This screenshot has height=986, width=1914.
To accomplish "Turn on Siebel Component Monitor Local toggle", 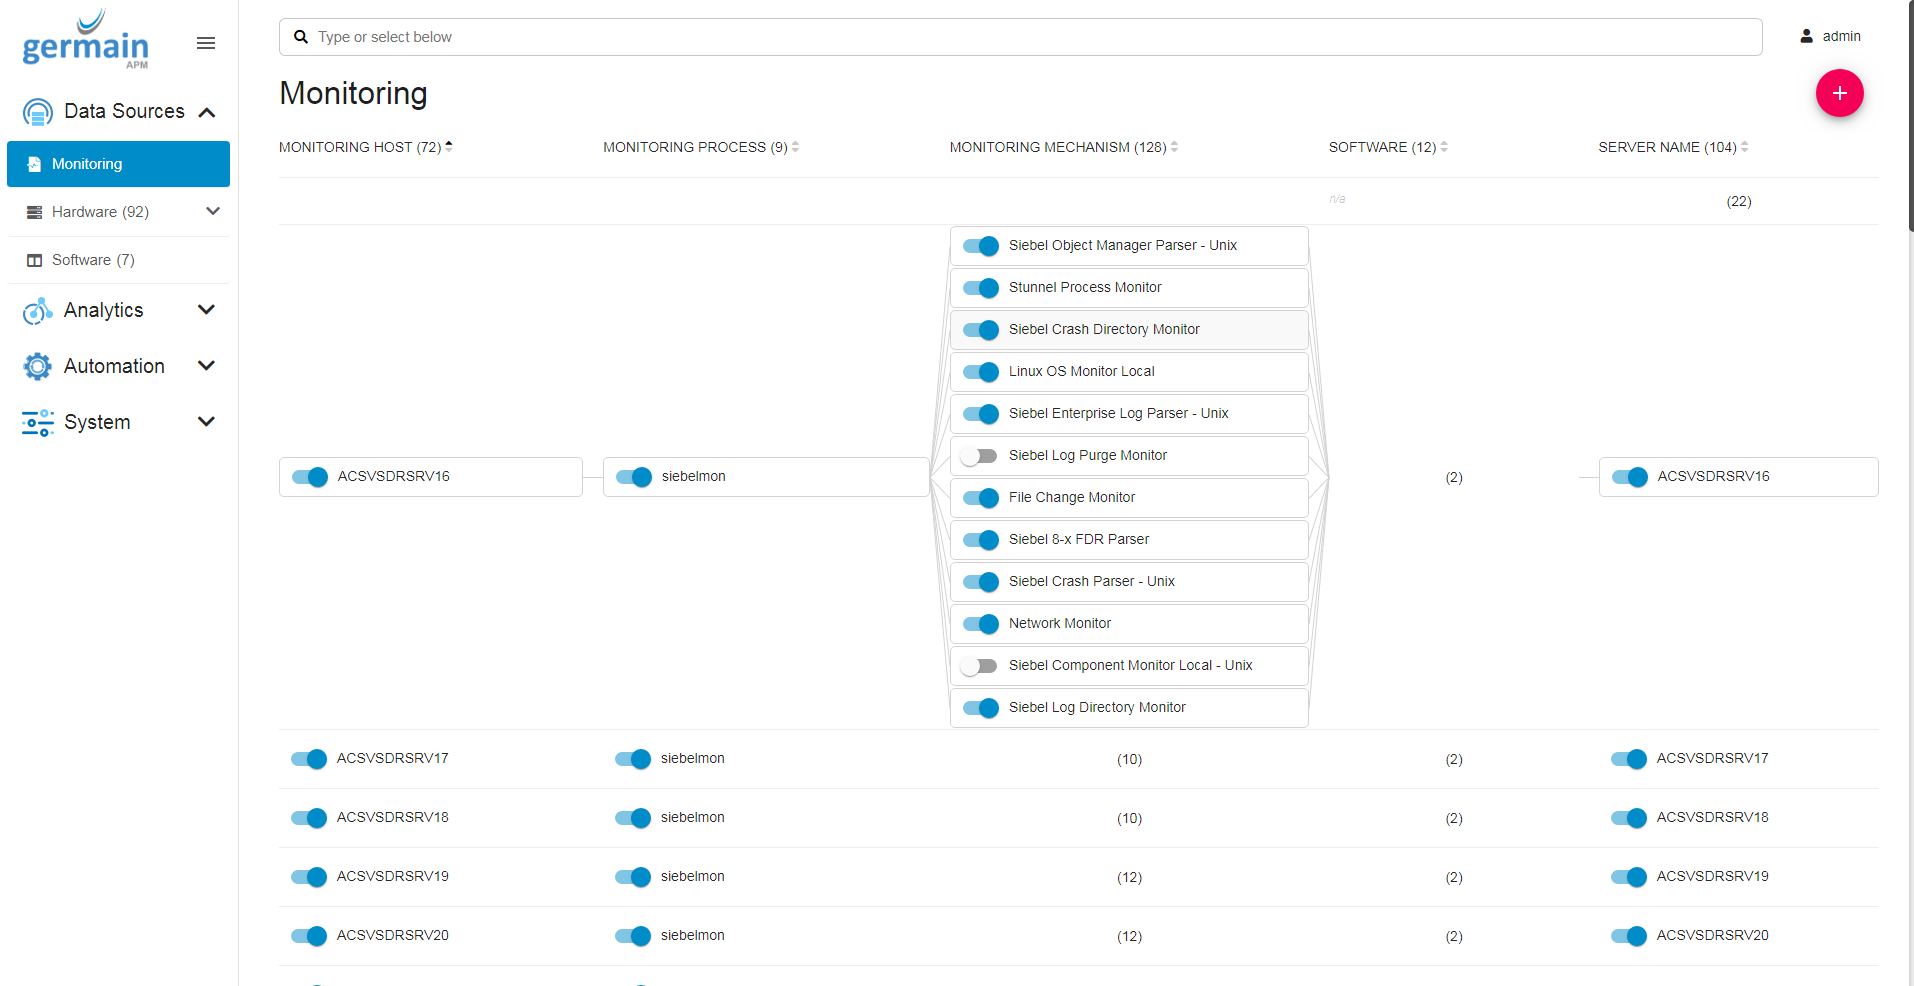I will click(x=979, y=666).
